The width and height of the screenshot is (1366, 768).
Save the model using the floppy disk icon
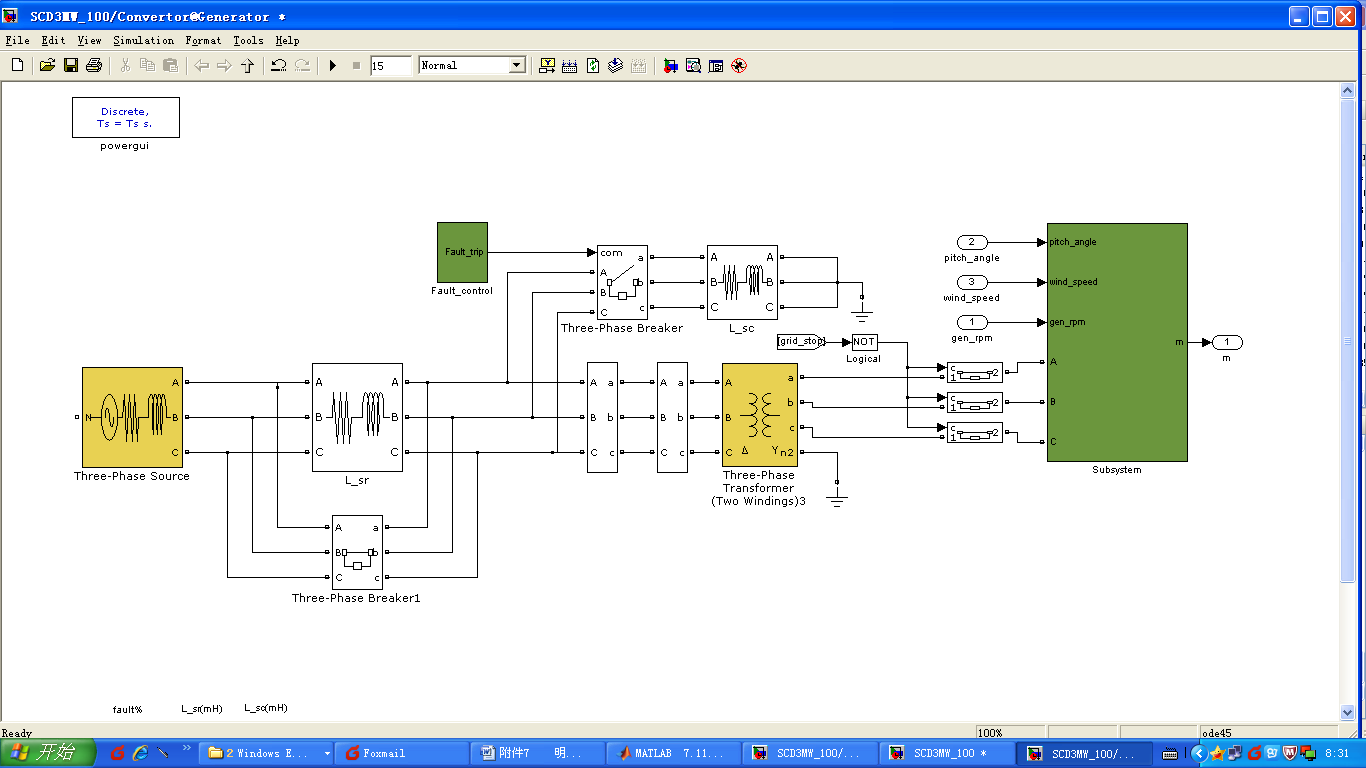(71, 65)
